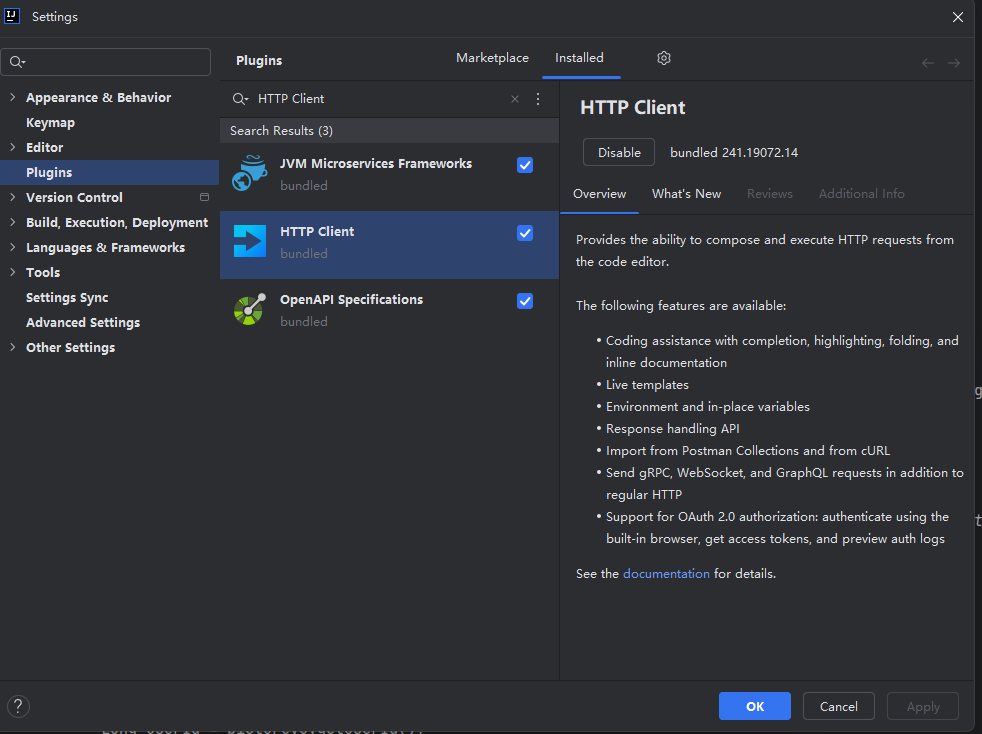Open the What's New tab
Viewport: 982px width, 734px height.
click(x=686, y=194)
